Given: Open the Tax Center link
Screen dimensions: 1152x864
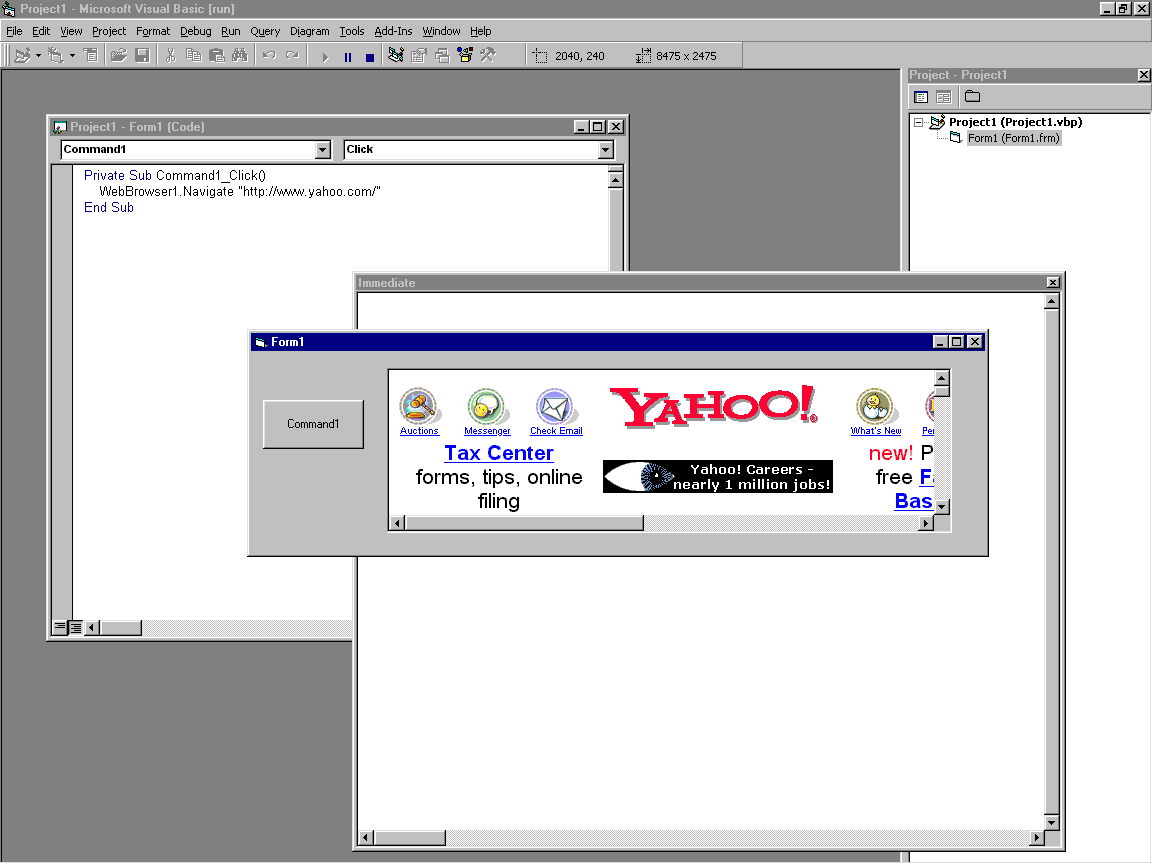Looking at the screenshot, I should tap(499, 453).
